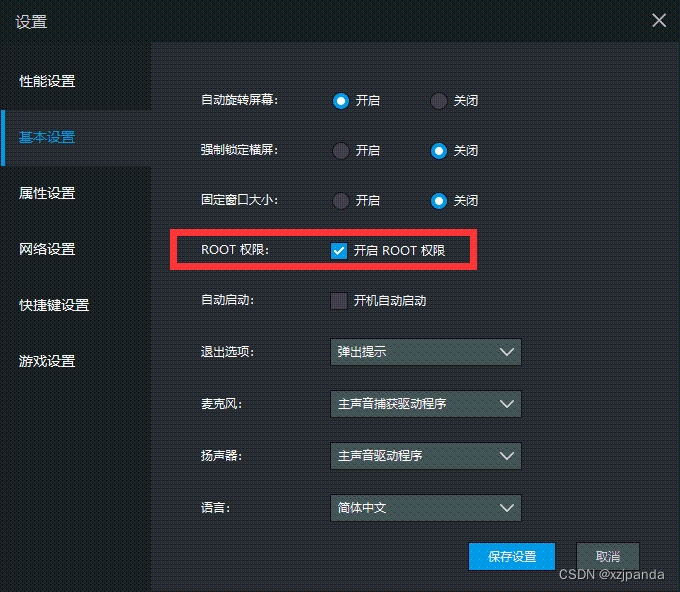Screen dimensions: 680x592
Task: Enable 开启 for 固定窗口大小
Action: point(341,200)
